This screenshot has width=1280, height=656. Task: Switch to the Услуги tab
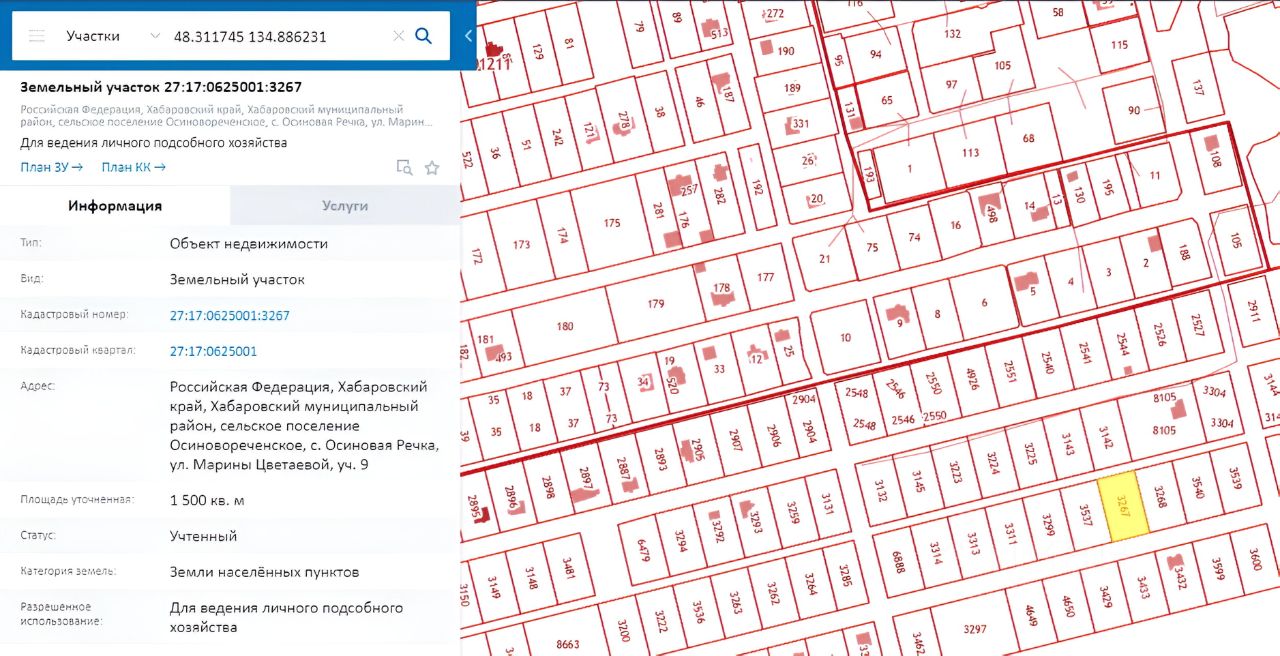click(x=345, y=206)
